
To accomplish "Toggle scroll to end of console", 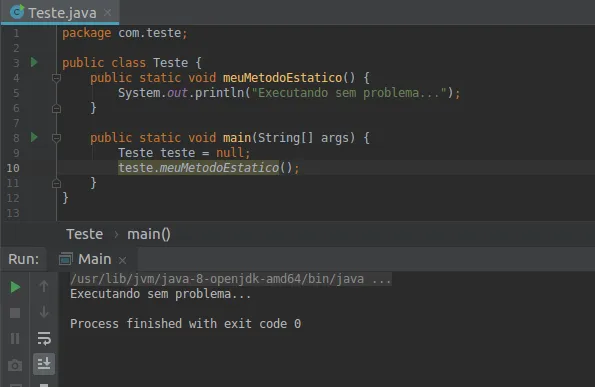I will [x=44, y=364].
